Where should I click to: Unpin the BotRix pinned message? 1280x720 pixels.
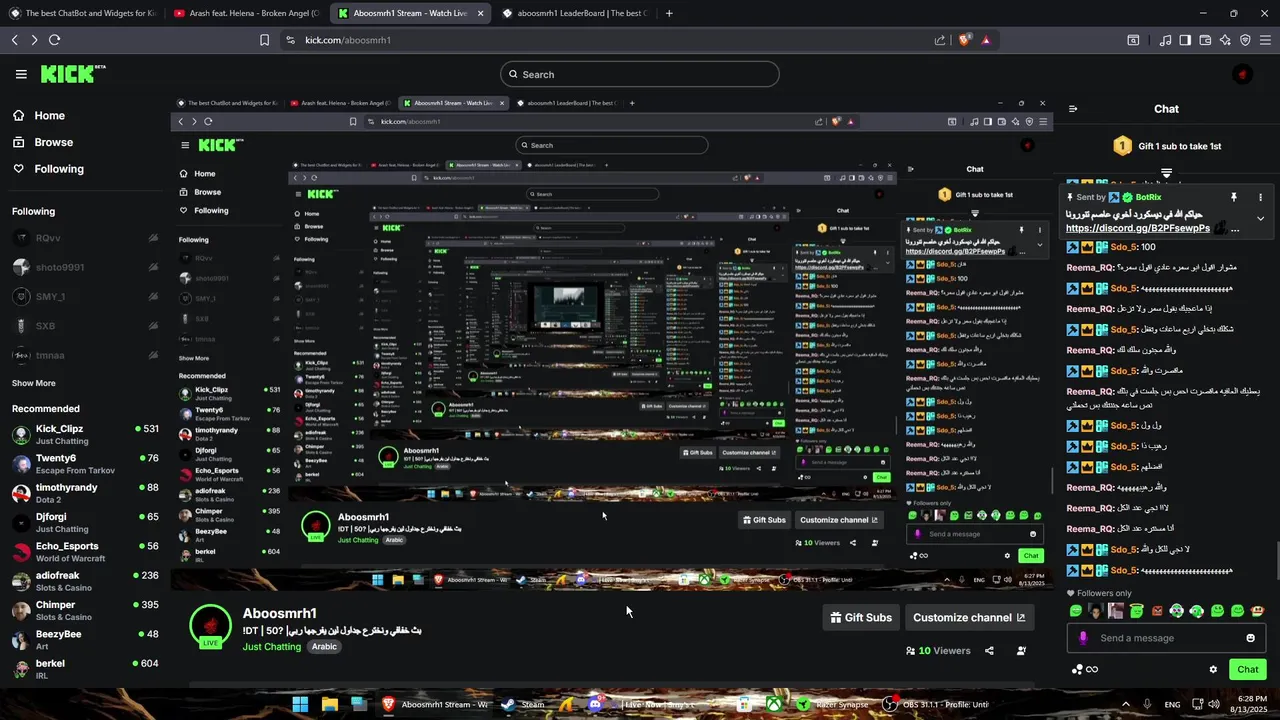point(1234,197)
